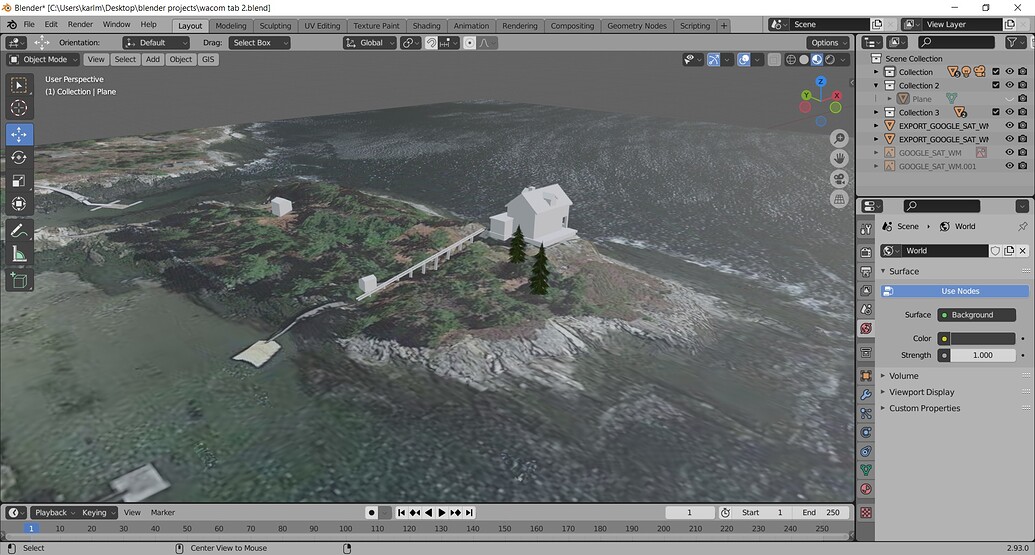Open the Object Constraints properties tab
The height and width of the screenshot is (555, 1035).
coord(866,451)
